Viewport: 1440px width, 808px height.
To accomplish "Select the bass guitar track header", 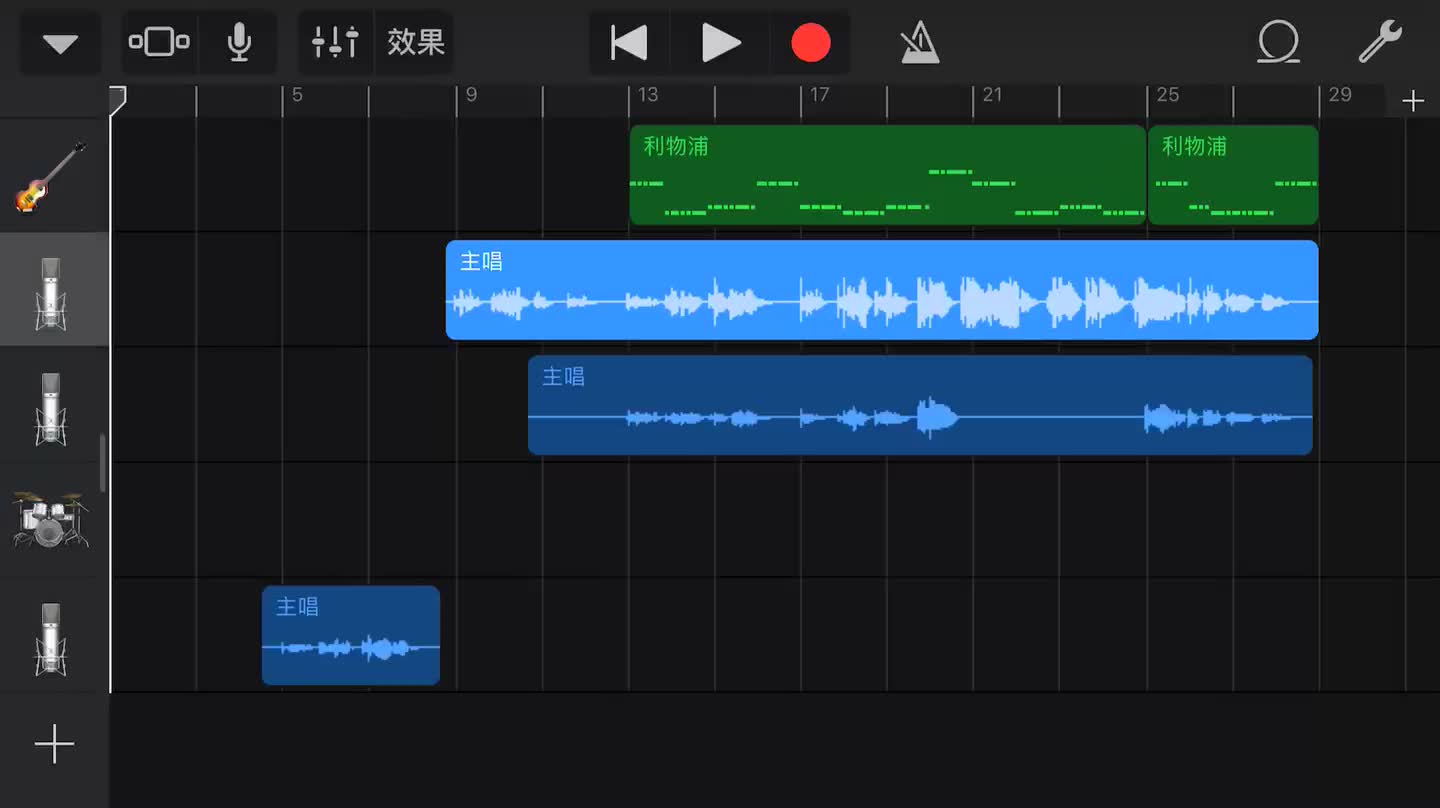I will coord(52,176).
